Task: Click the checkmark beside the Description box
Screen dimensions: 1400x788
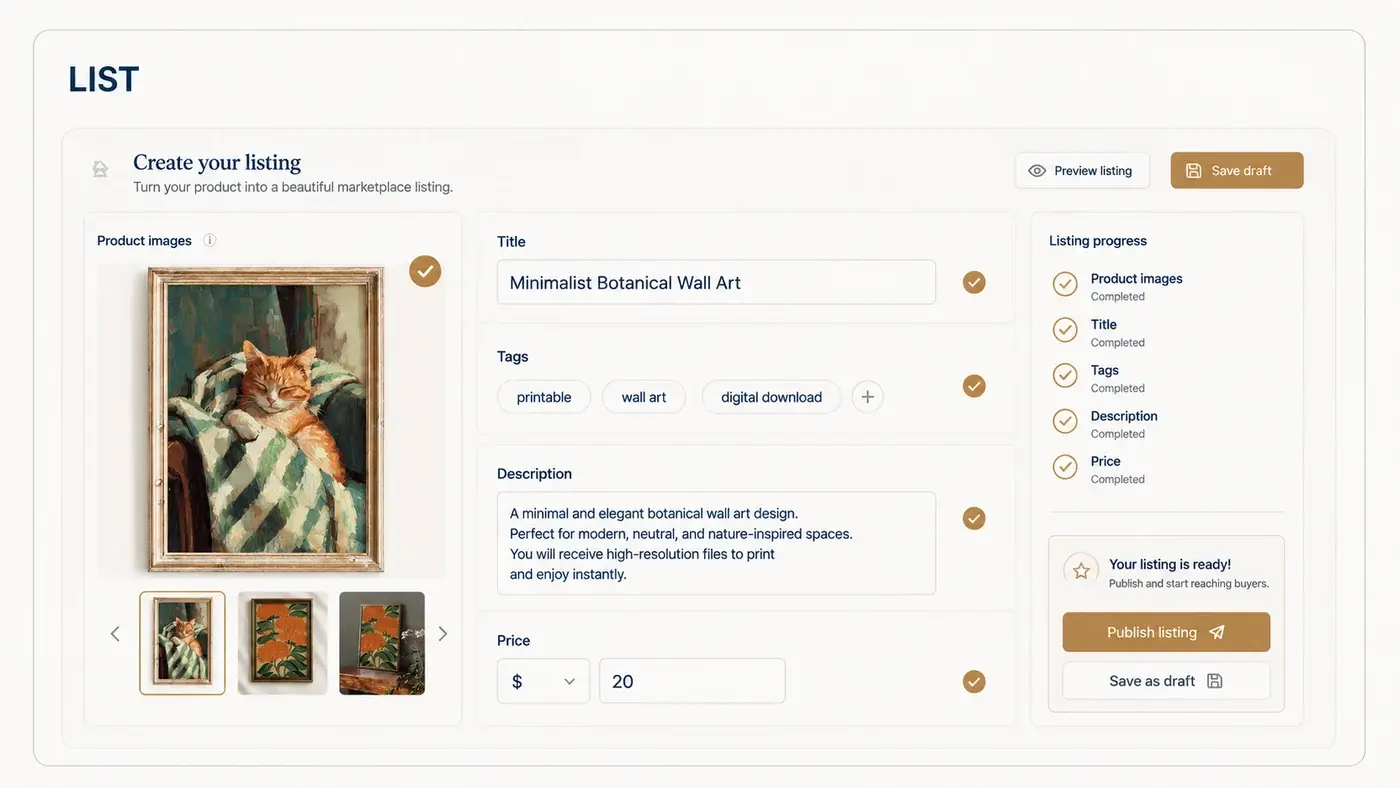Action: tap(974, 518)
